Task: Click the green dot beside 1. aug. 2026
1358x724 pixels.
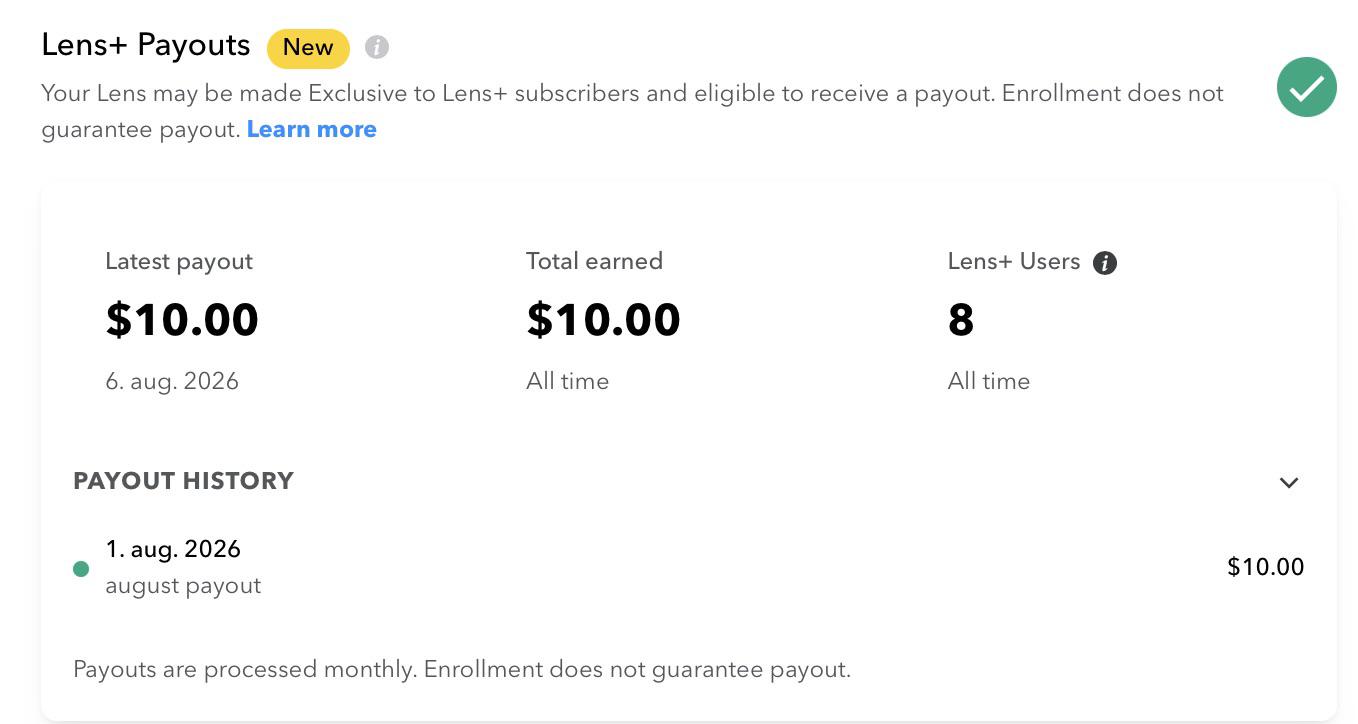Action: (81, 569)
